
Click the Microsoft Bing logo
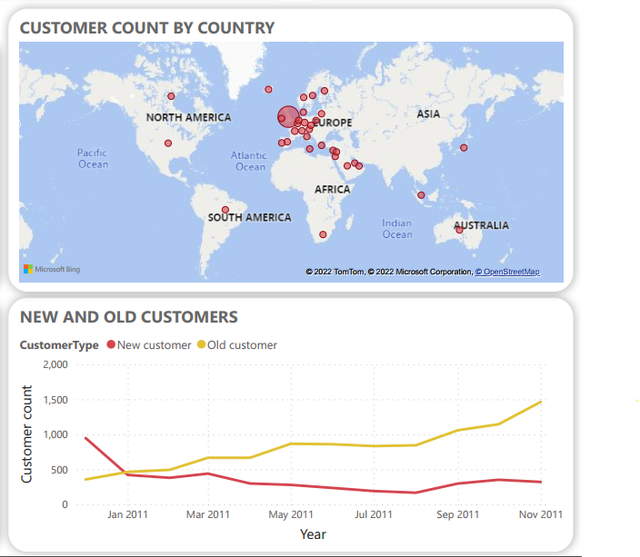52,269
